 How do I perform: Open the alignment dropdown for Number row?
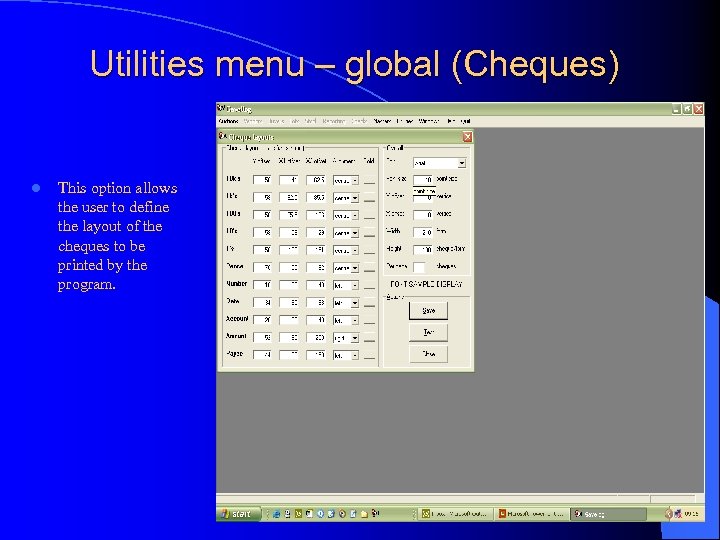(355, 285)
